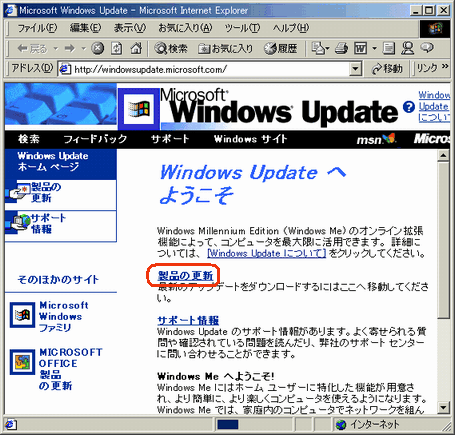Click the Print toolbar icon
Viewport: 455px width, 435px height.
341,49
